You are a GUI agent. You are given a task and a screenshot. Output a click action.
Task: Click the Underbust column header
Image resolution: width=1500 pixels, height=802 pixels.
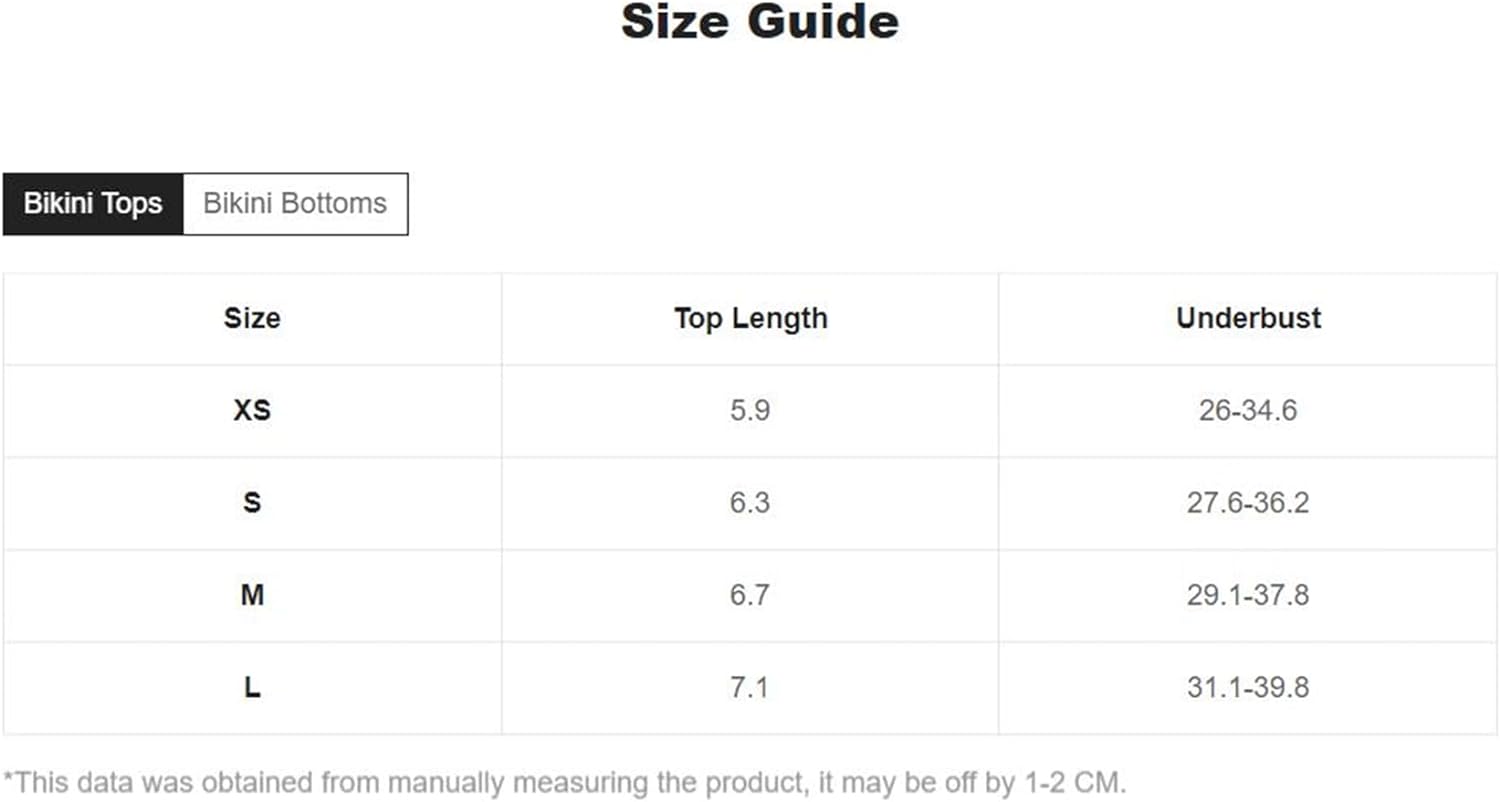pos(1248,319)
